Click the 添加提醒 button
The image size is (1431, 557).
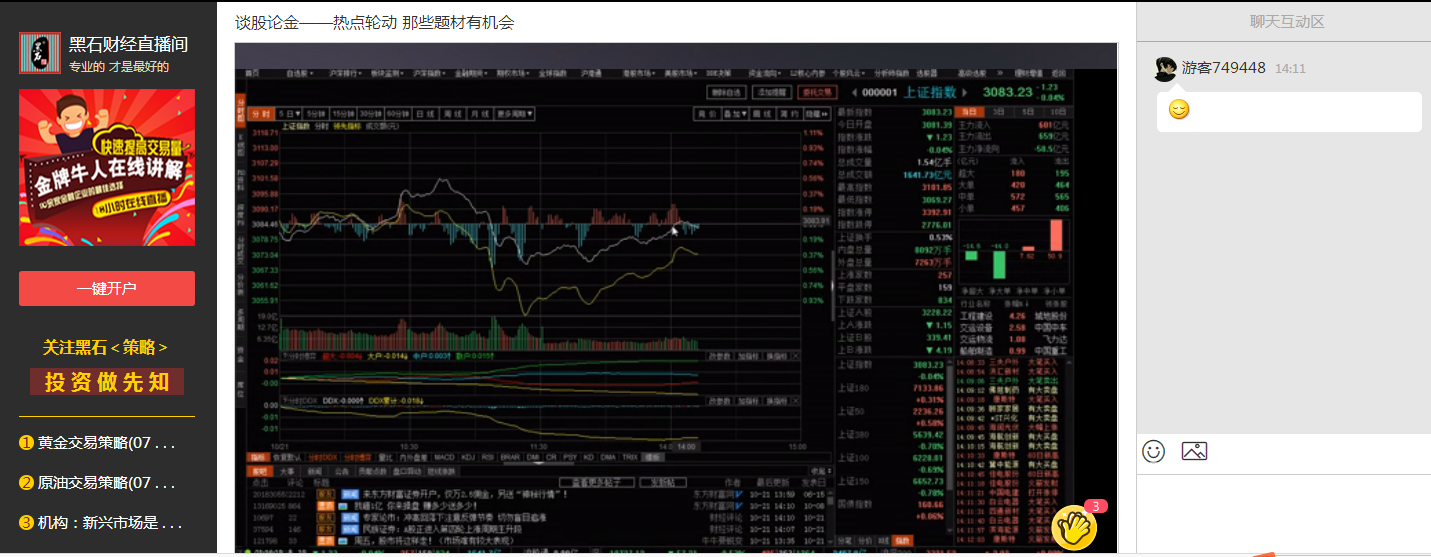tap(771, 92)
